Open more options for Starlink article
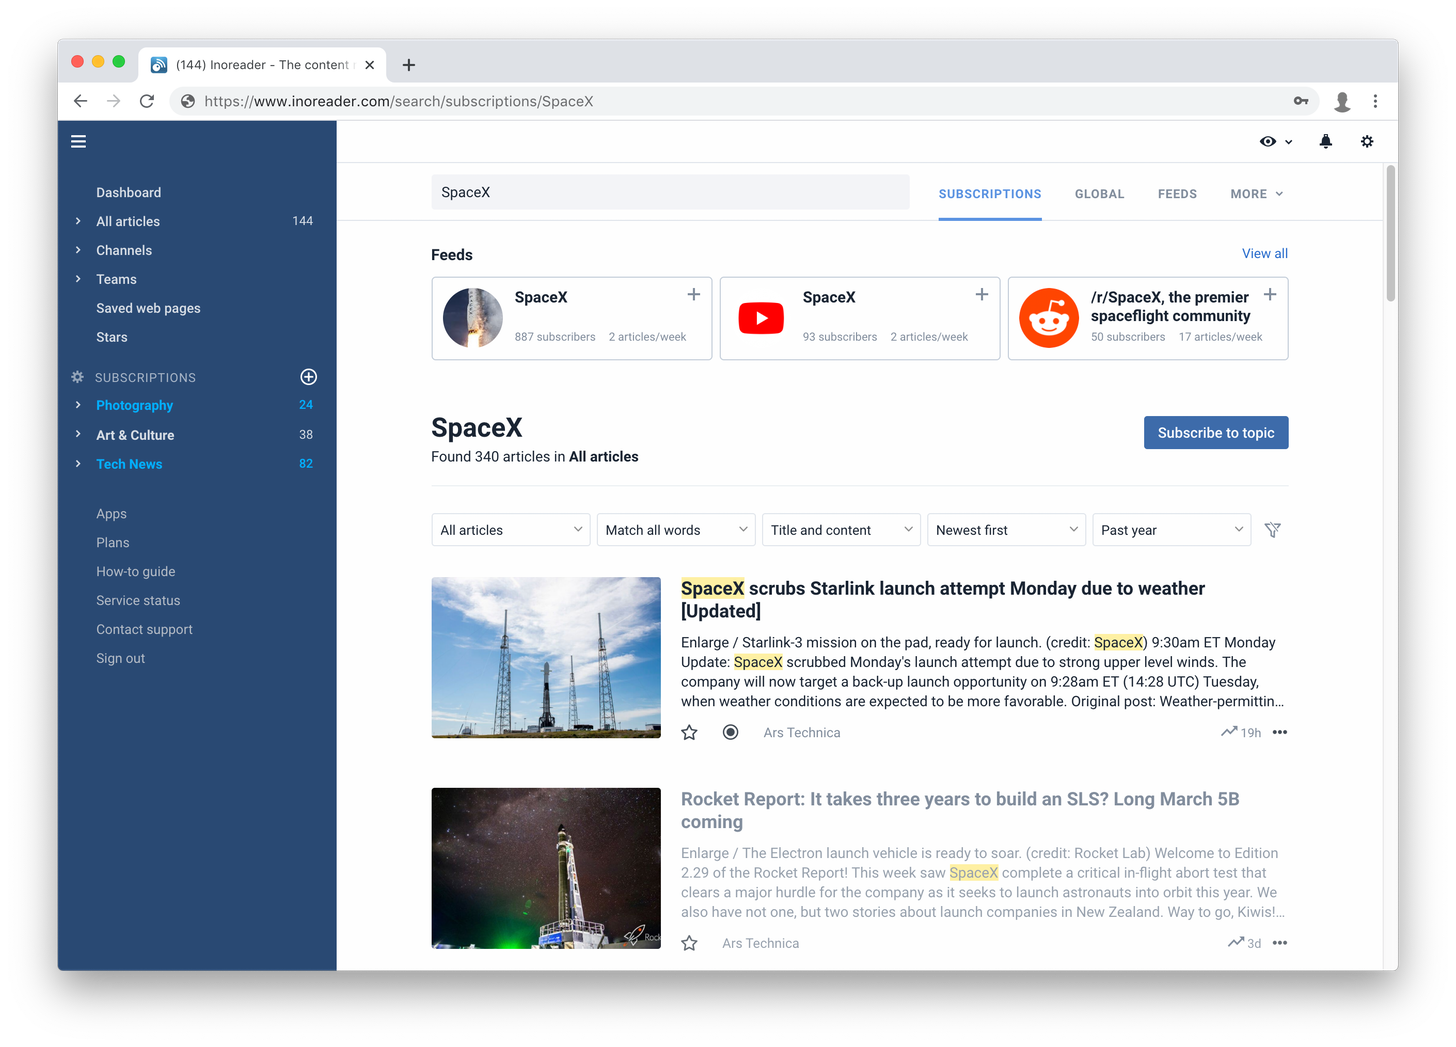The width and height of the screenshot is (1456, 1047). point(1280,733)
